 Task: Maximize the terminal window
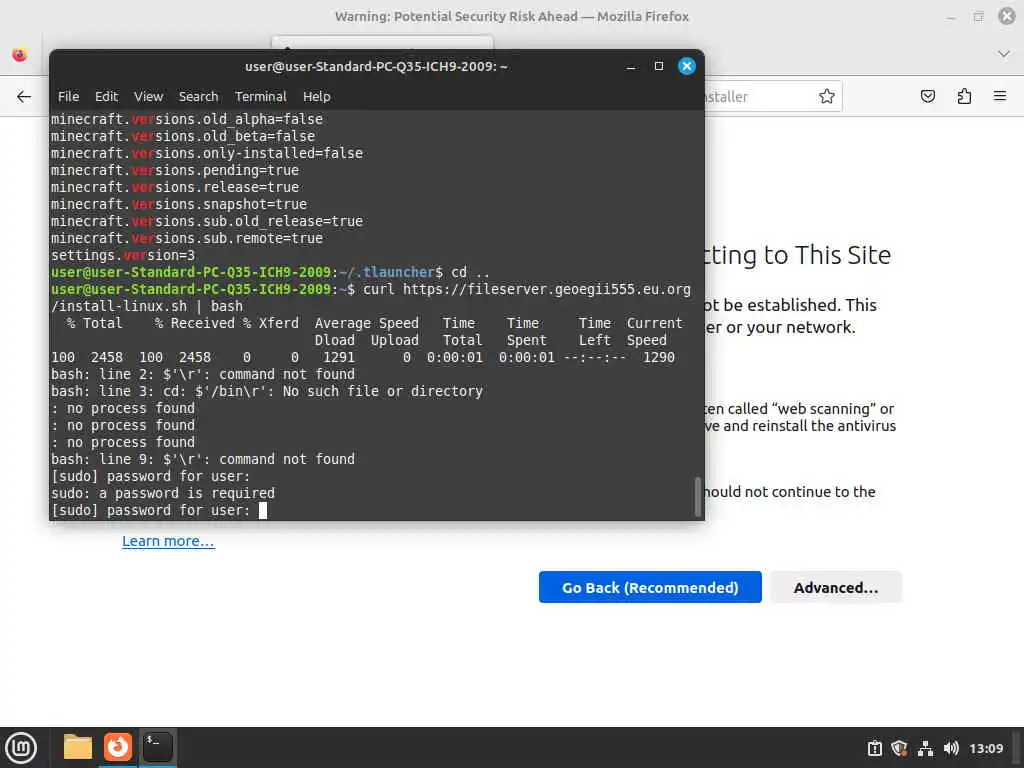click(x=659, y=67)
